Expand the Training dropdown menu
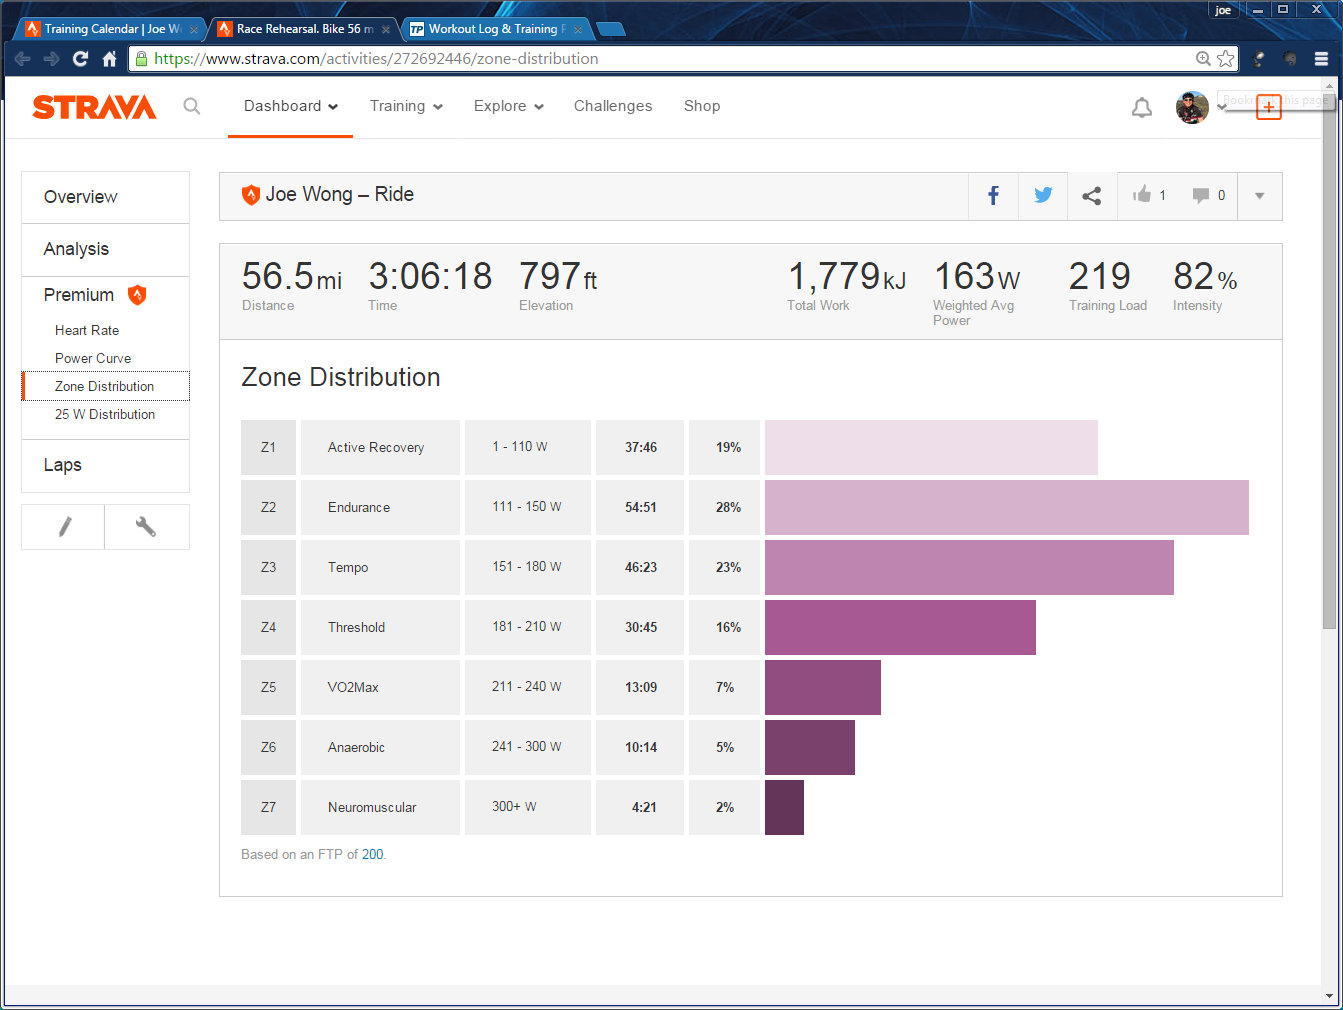1343x1010 pixels. point(406,106)
